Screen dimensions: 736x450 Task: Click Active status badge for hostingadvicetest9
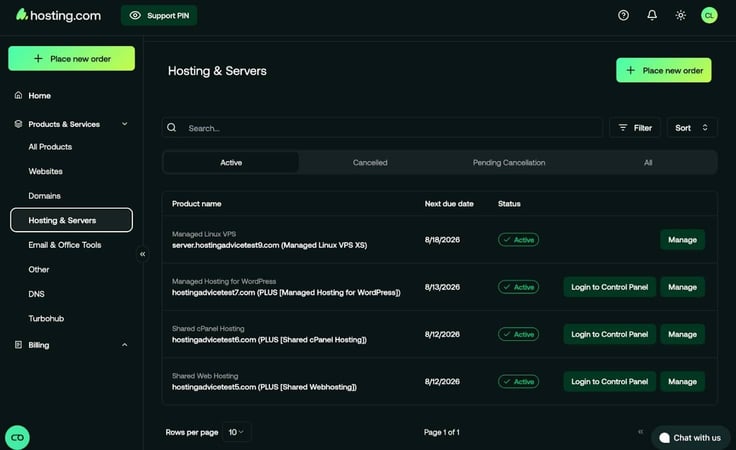coord(518,240)
